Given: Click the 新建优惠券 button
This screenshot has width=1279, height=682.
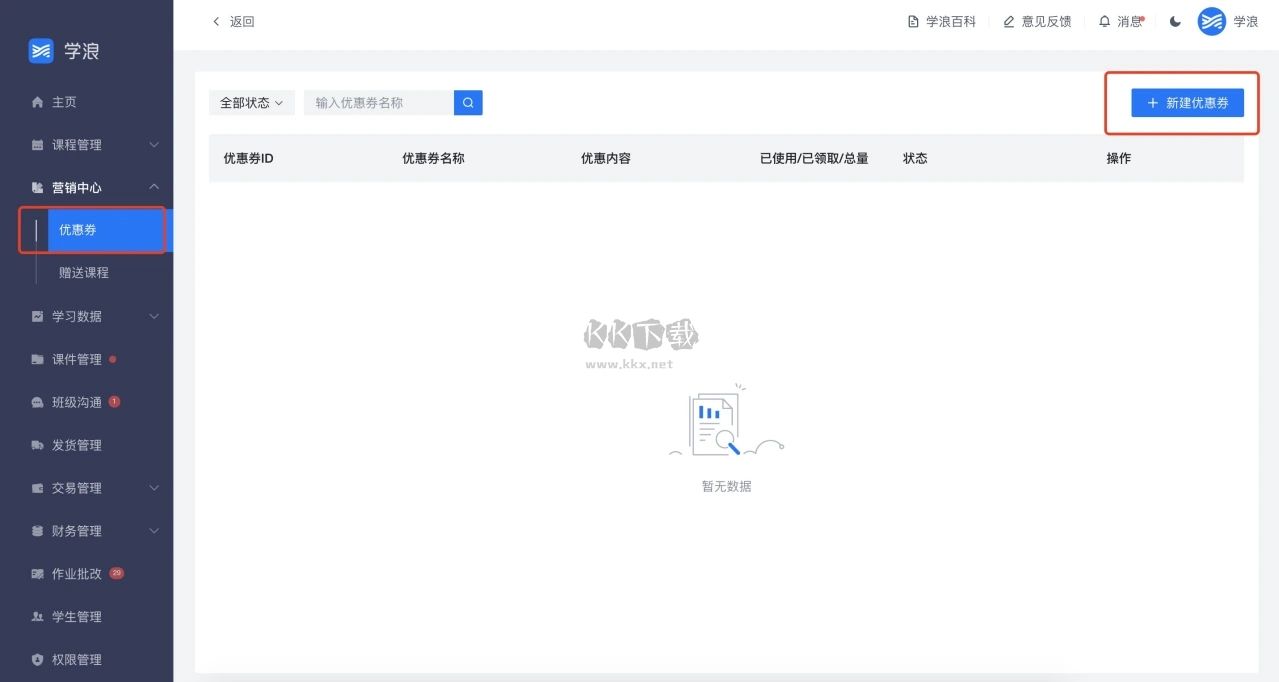Looking at the screenshot, I should 1187,102.
